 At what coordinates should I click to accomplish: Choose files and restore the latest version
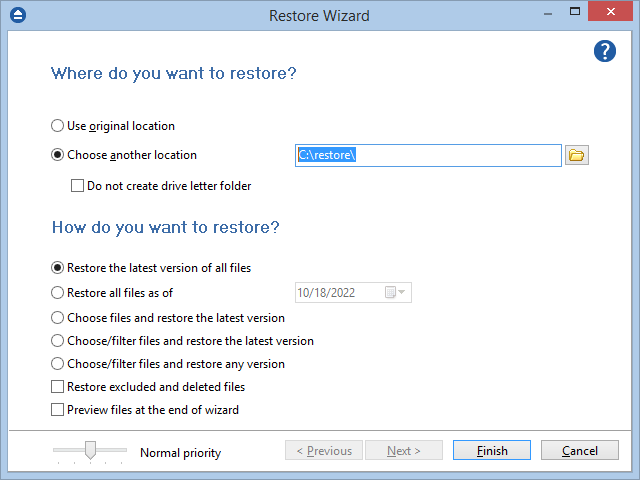point(57,318)
